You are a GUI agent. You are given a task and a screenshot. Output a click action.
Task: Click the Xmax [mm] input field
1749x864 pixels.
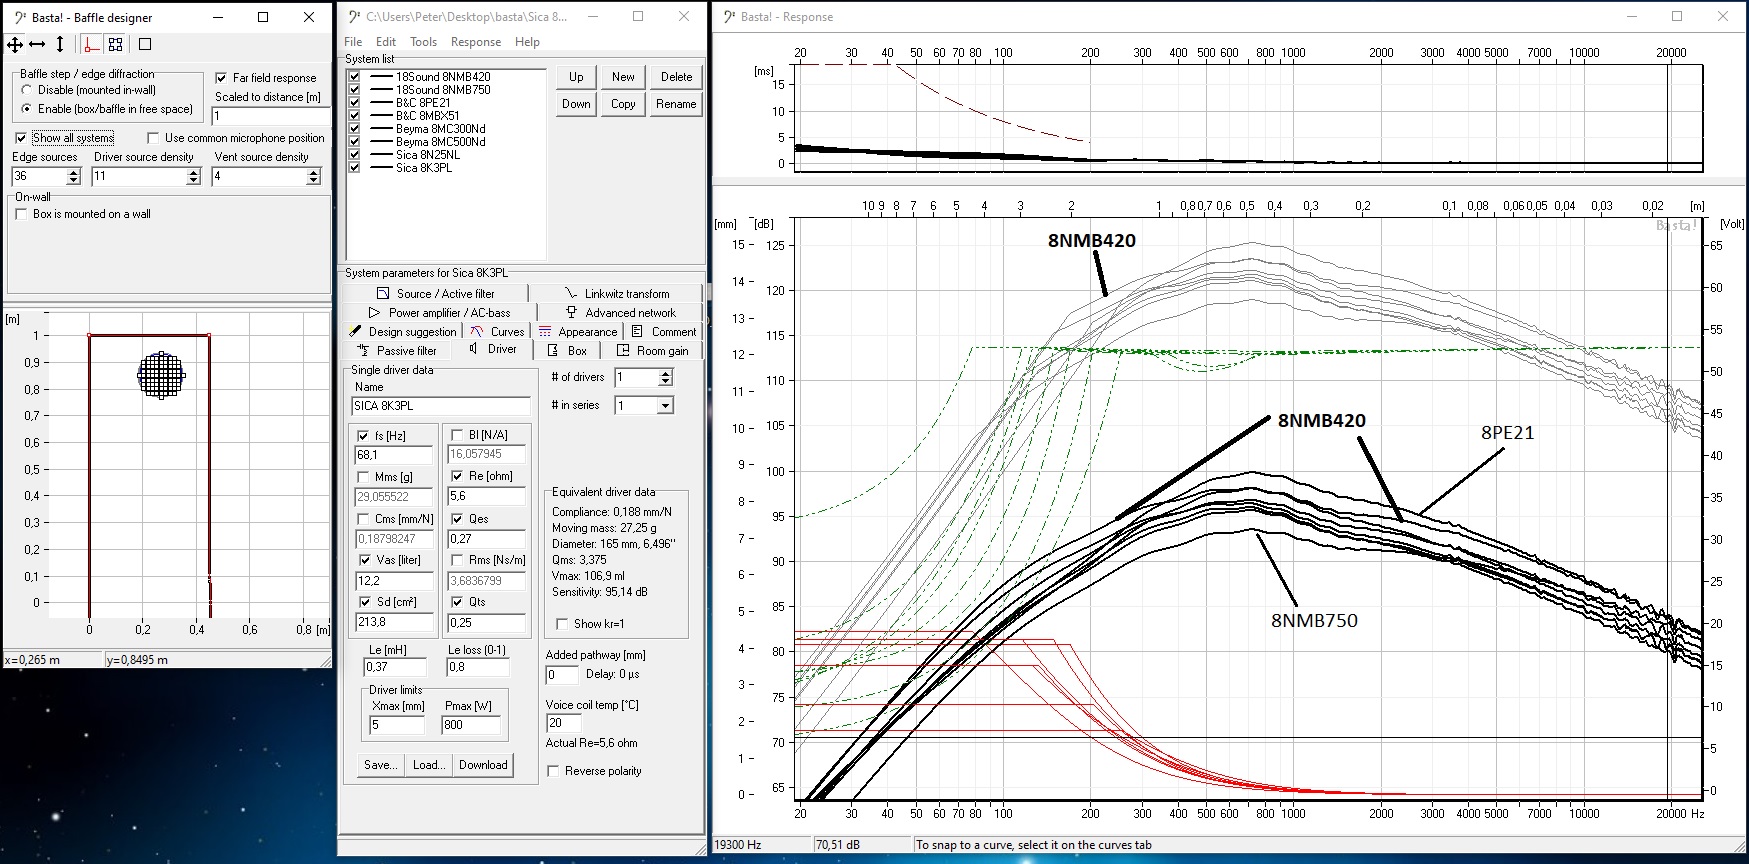396,725
